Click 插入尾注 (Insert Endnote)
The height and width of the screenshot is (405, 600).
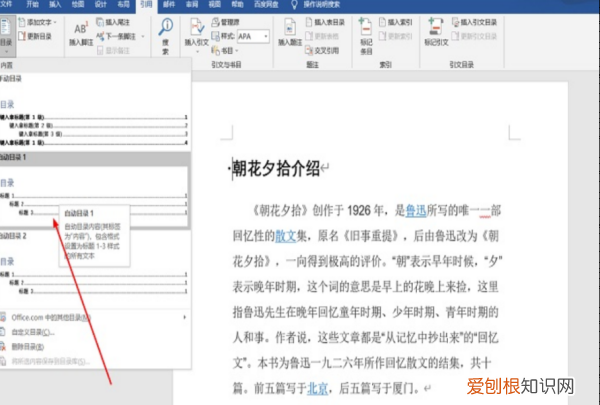pyautogui.click(x=113, y=23)
